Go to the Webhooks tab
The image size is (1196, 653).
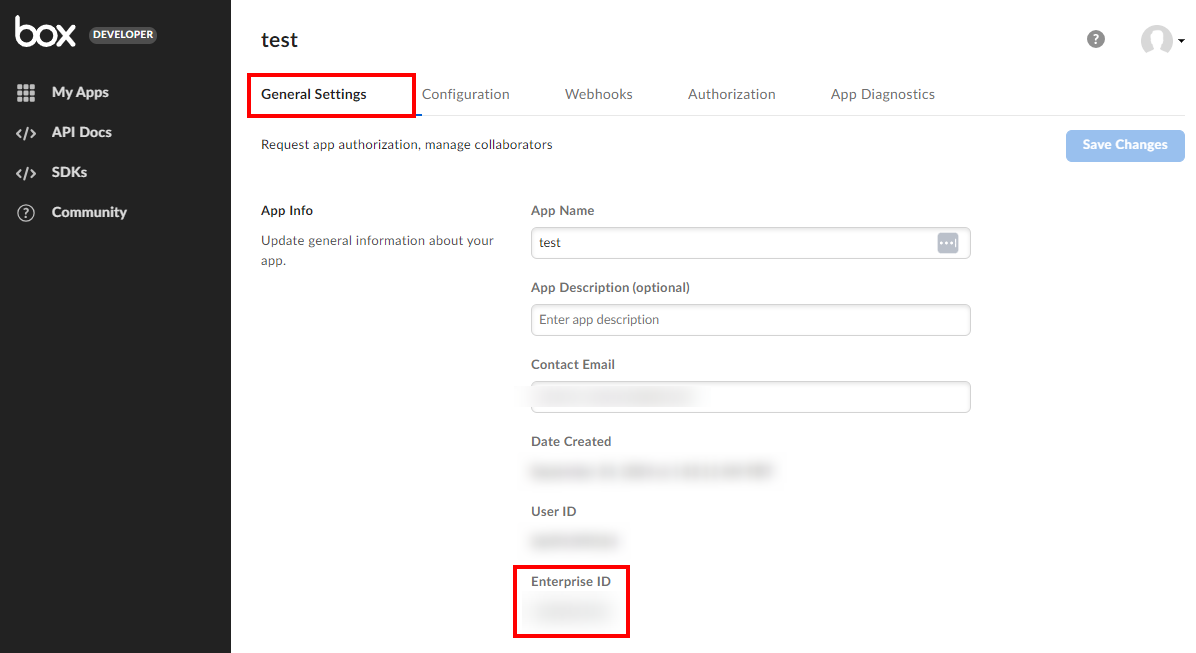[x=599, y=95]
